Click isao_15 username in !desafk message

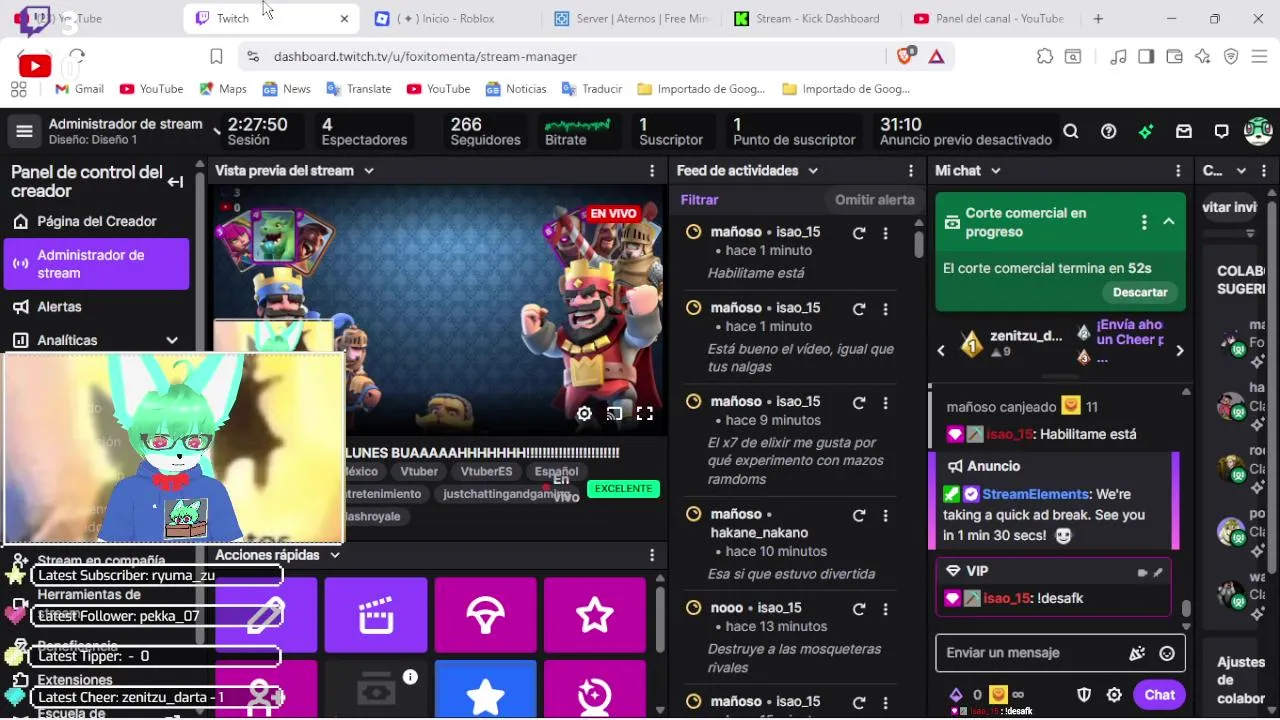[1007, 598]
